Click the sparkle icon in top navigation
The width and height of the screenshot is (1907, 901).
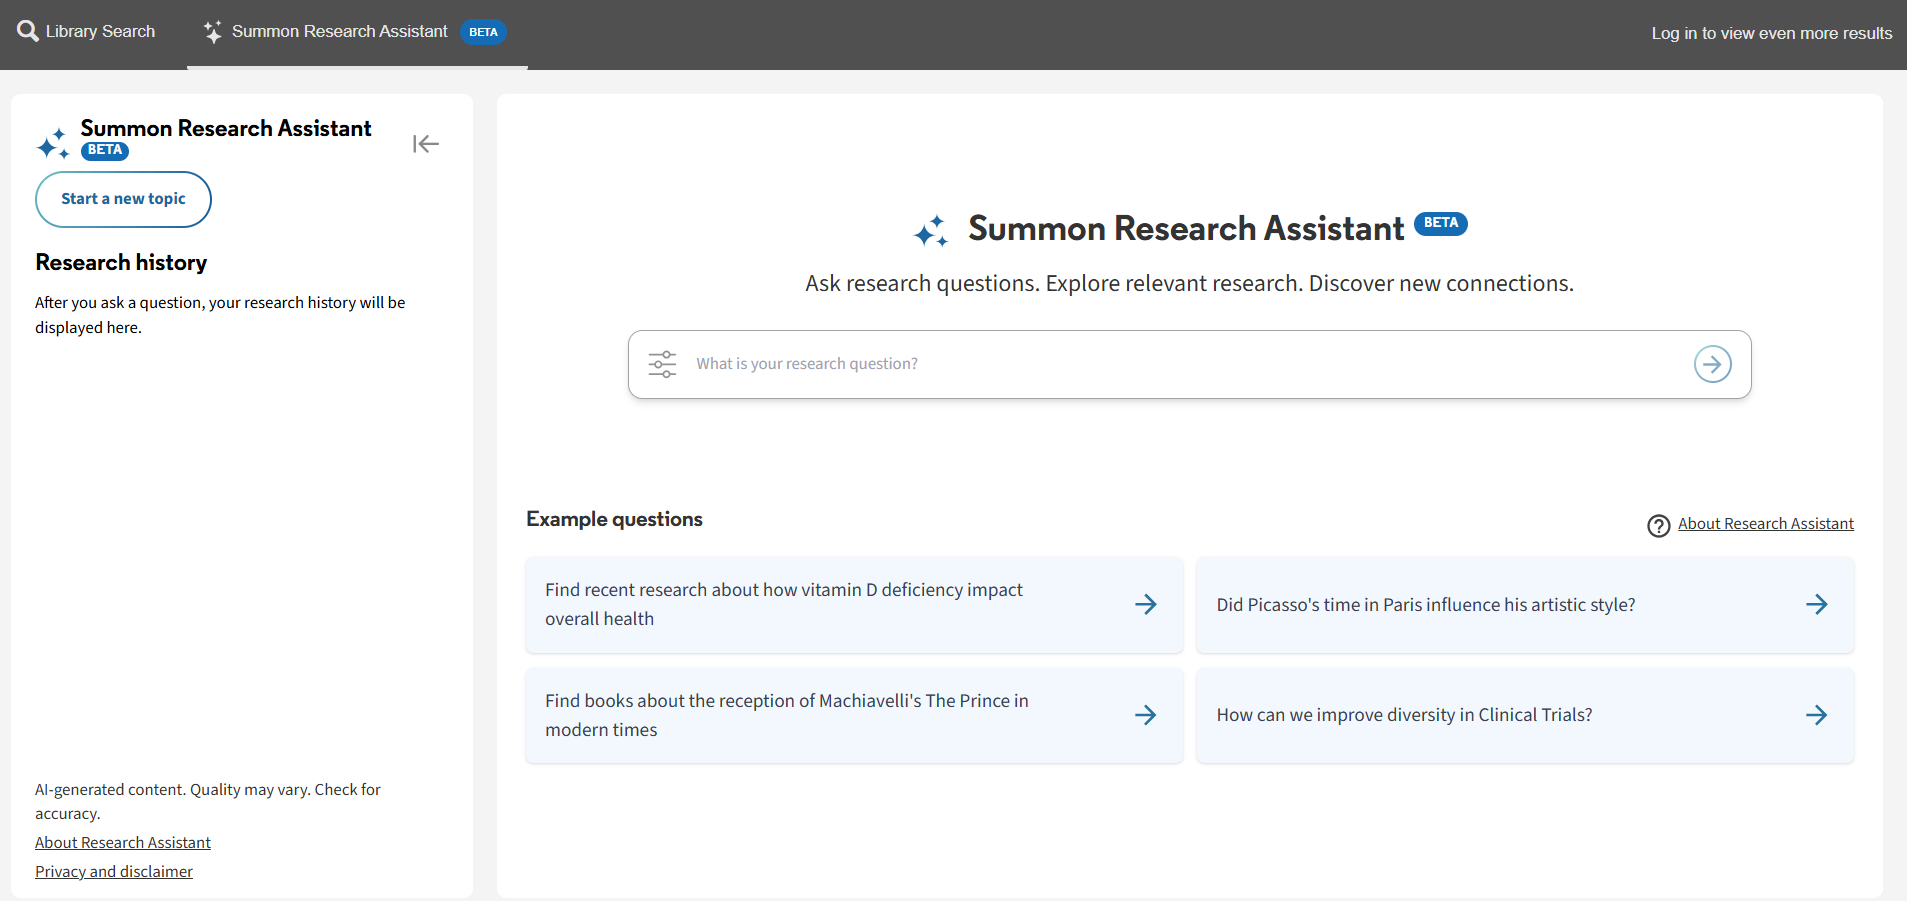coord(213,32)
